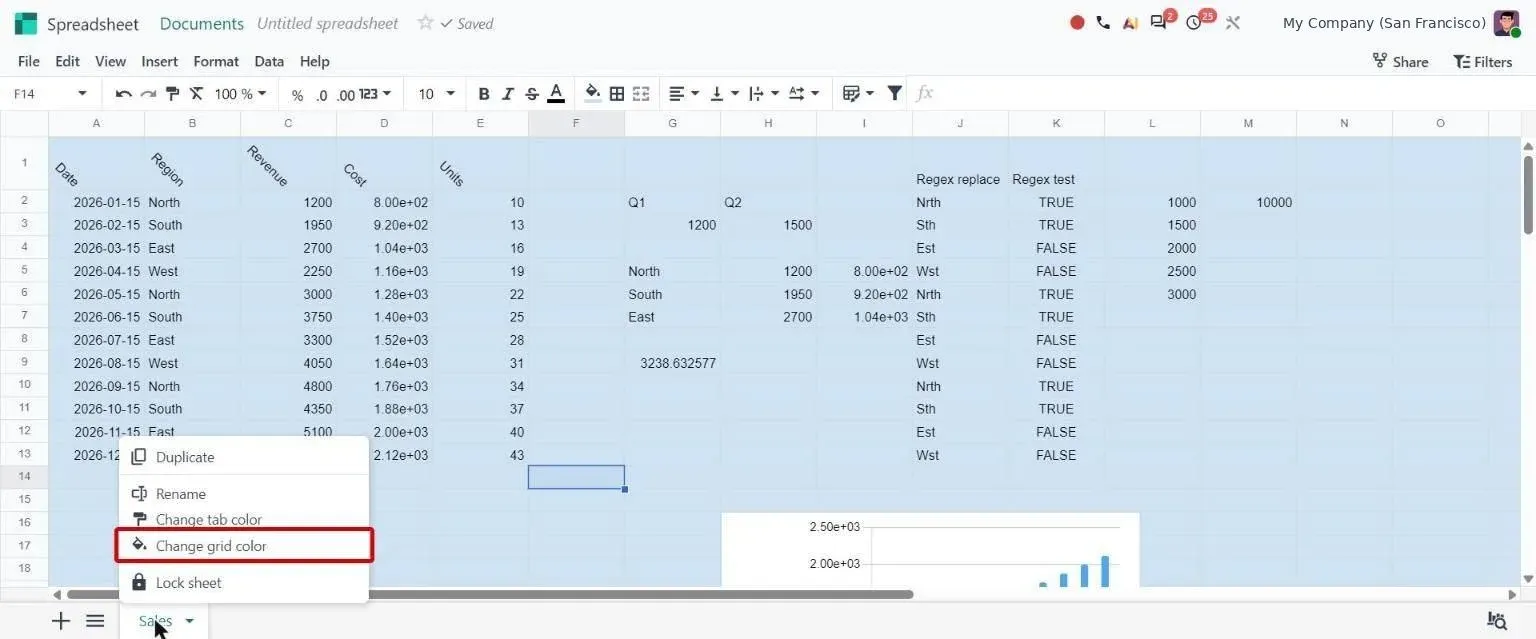1536x639 pixels.
Task: Open the Insert menu
Action: click(159, 61)
